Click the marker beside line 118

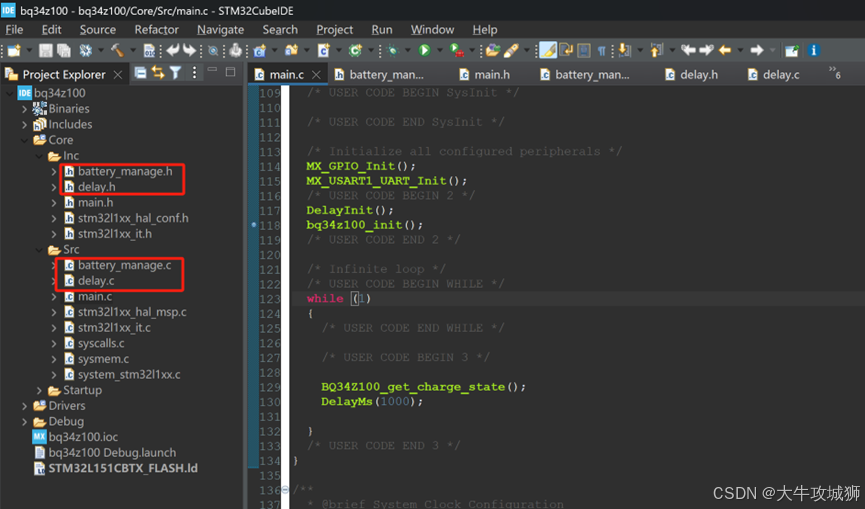pyautogui.click(x=254, y=225)
